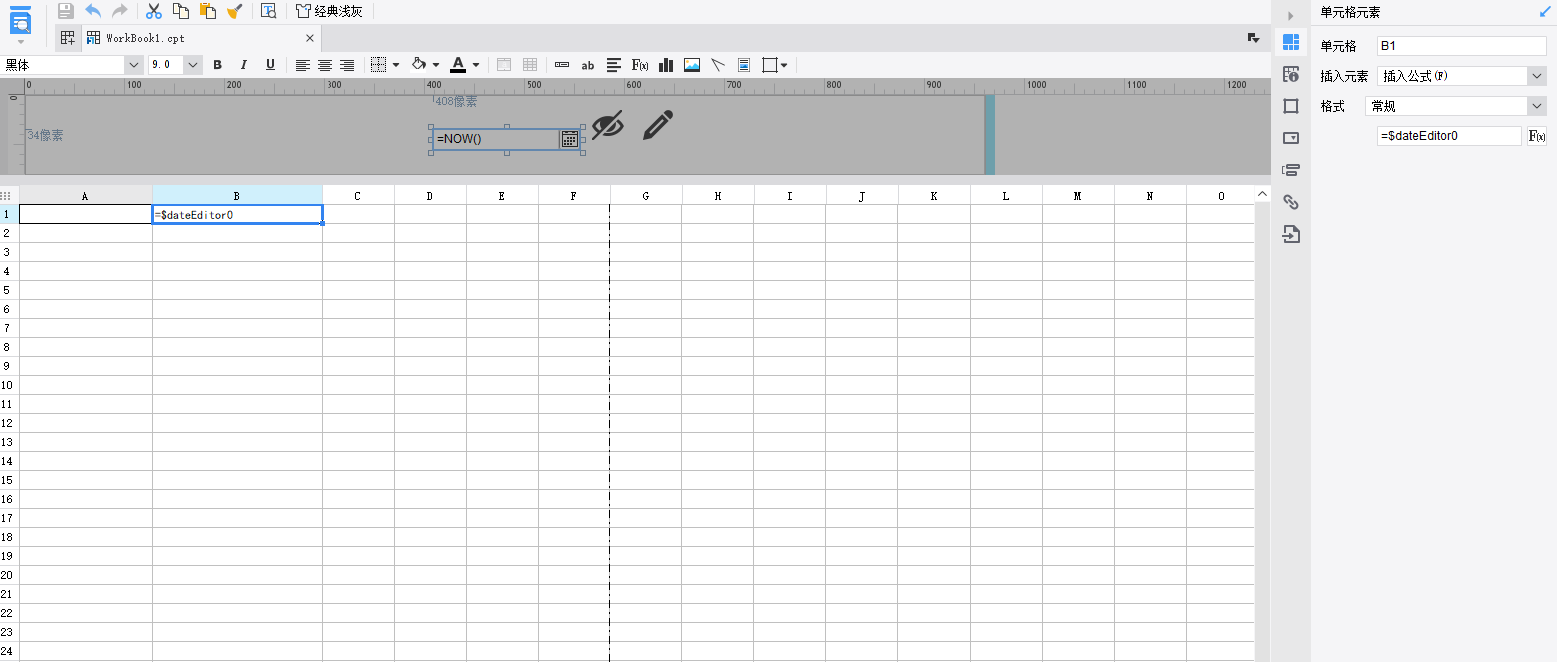Screen dimensions: 1557x662
Task: Click the unmerge cells grid icon
Action: [530, 65]
